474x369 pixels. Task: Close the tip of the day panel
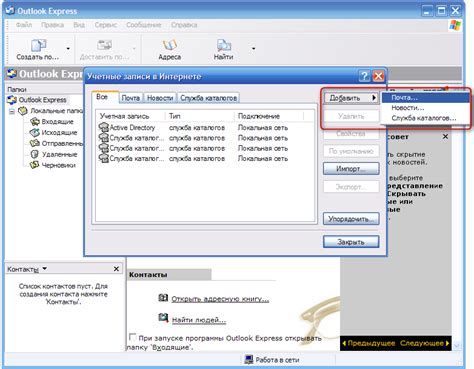point(445,137)
